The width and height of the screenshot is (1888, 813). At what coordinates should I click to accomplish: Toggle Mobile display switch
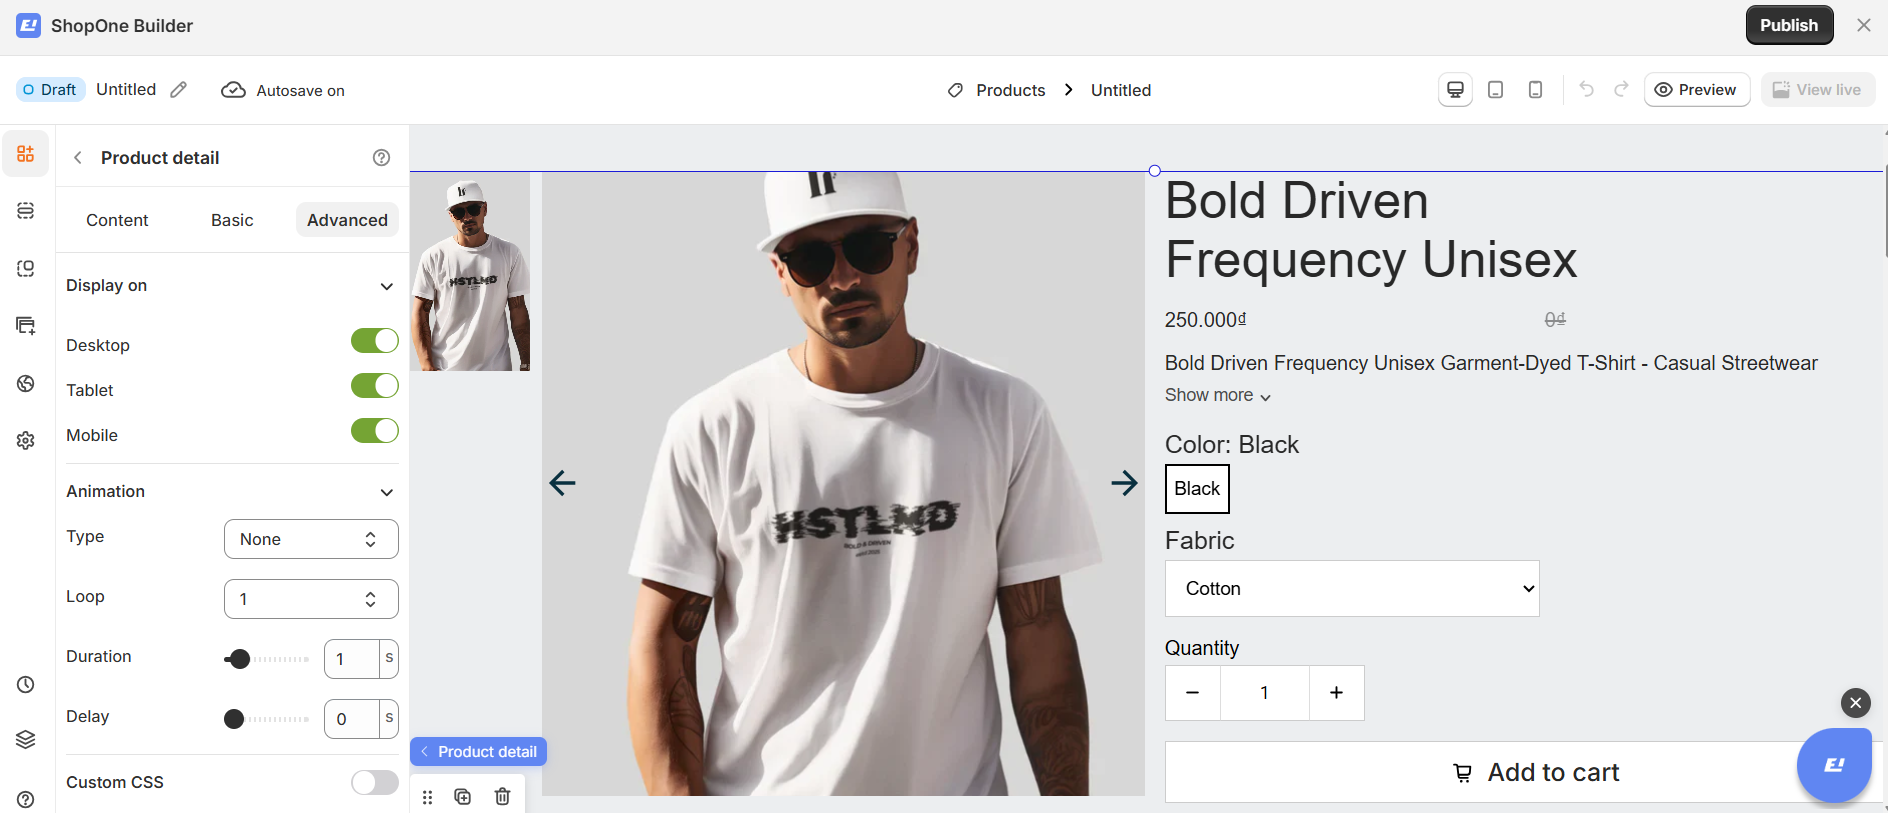(x=375, y=431)
